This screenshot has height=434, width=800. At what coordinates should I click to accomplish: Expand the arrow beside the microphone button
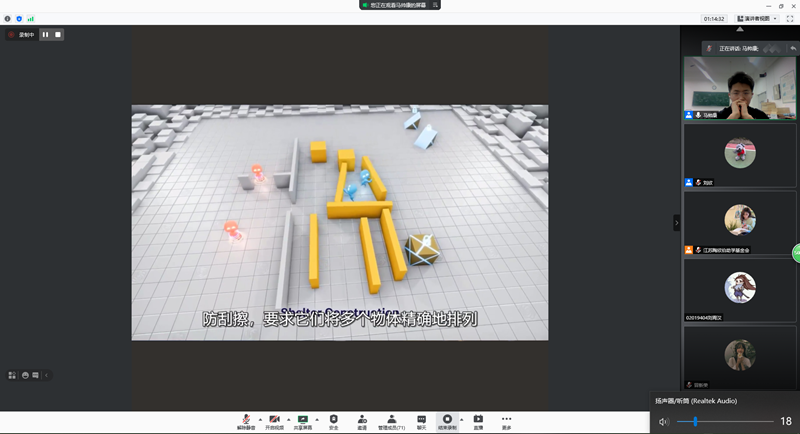260,418
